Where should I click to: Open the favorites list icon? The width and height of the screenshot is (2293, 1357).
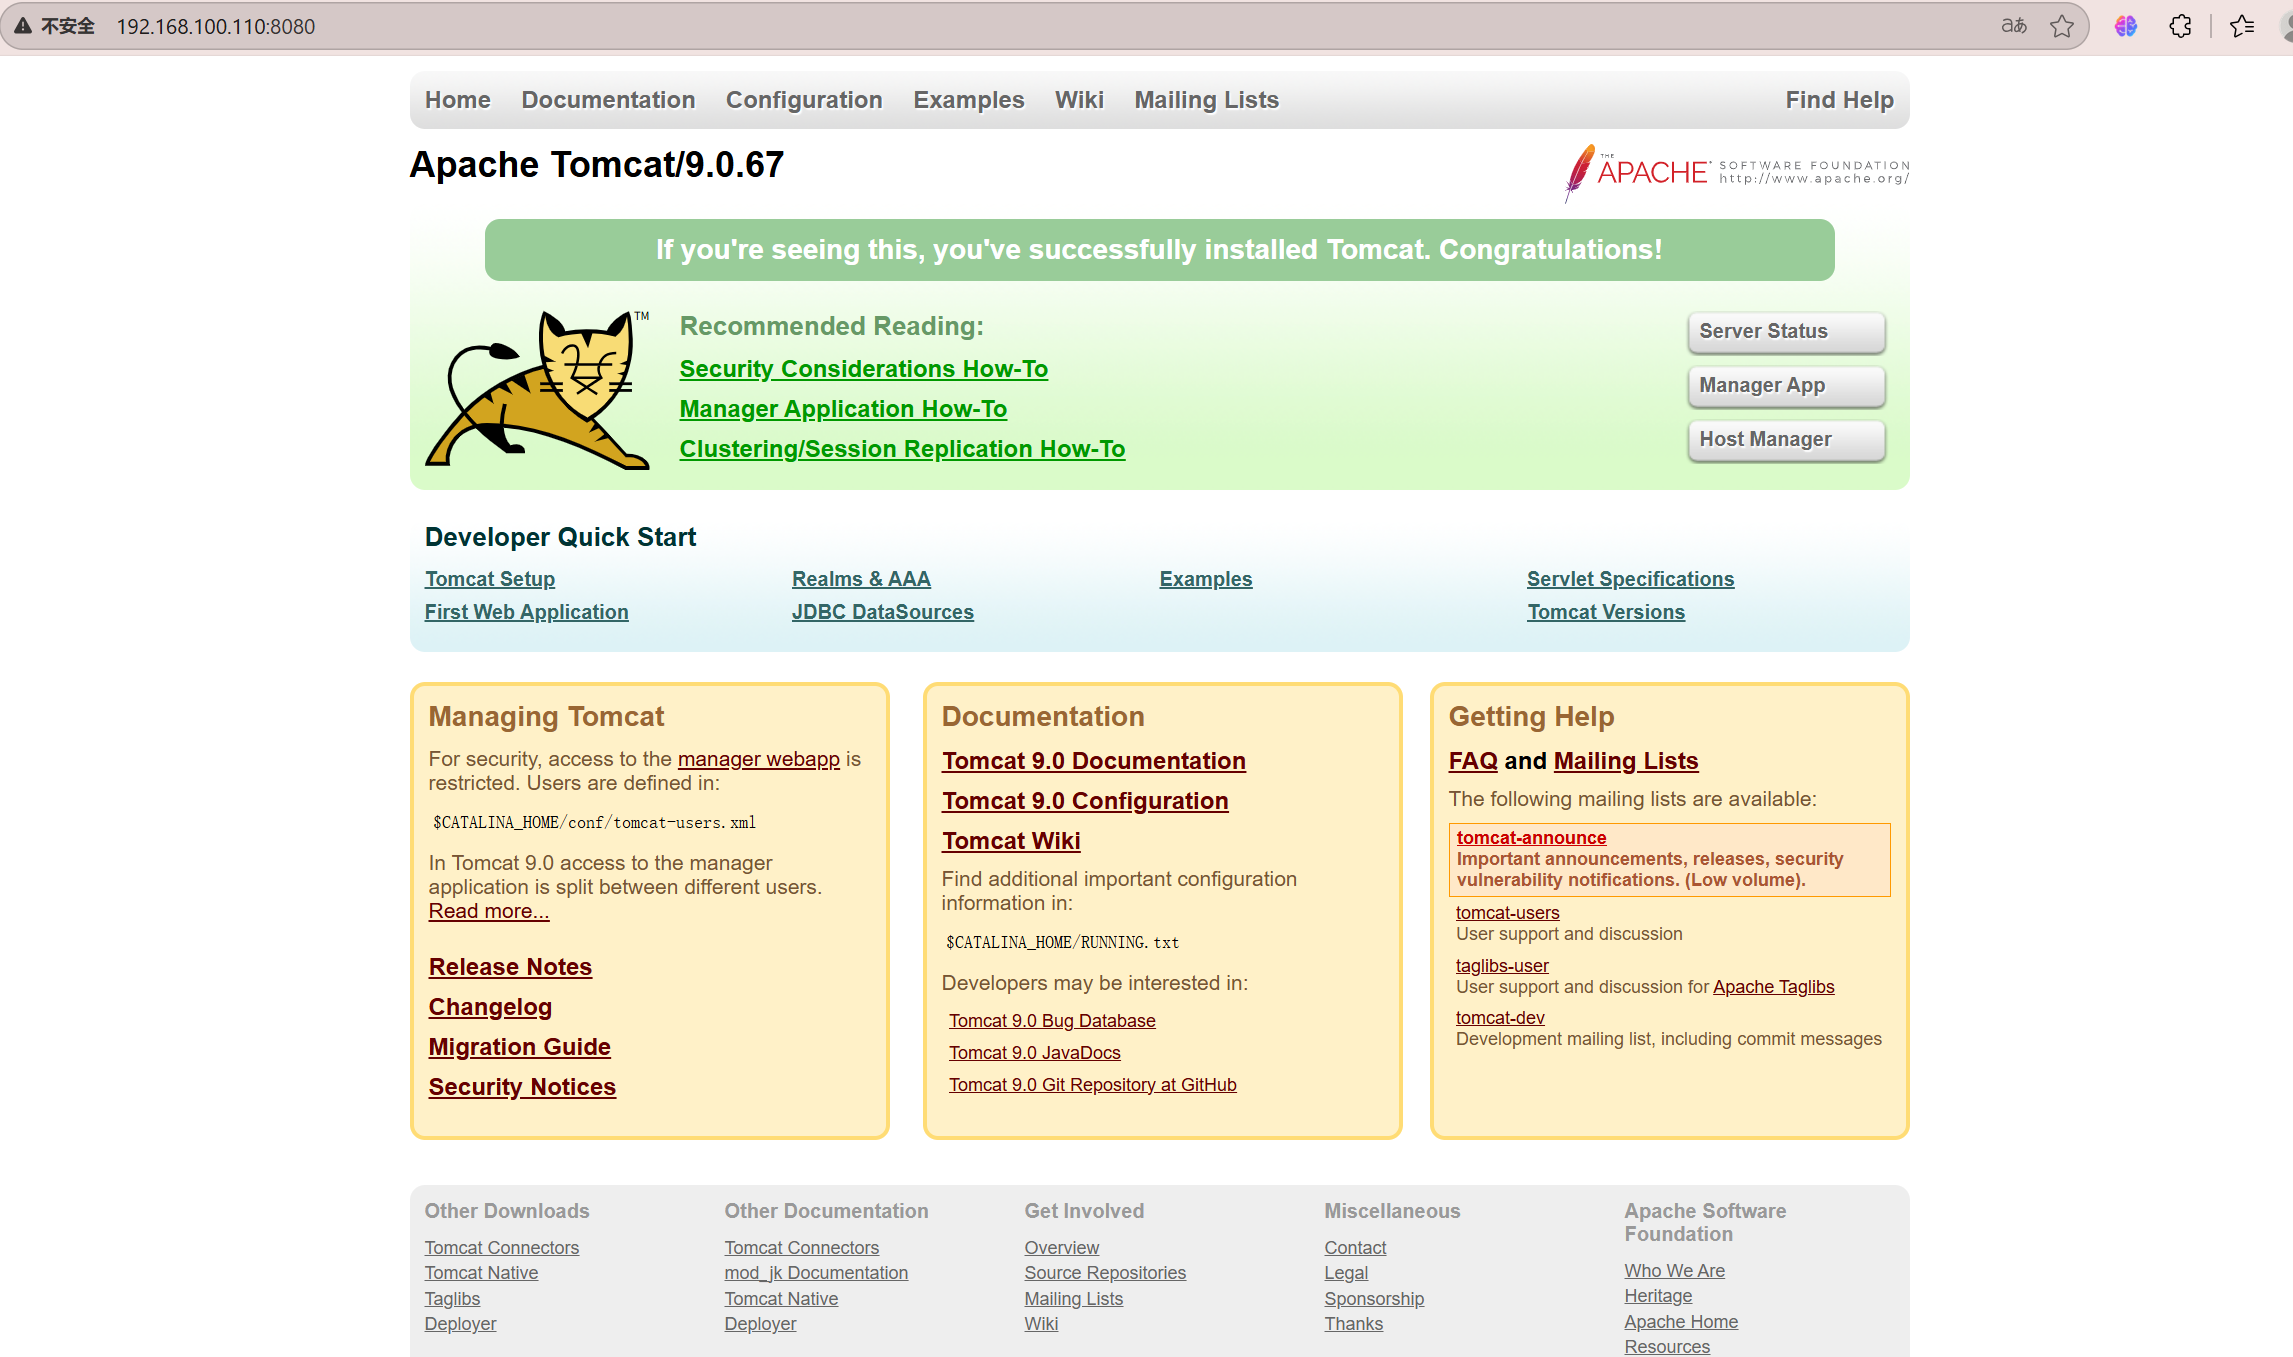click(x=2242, y=26)
